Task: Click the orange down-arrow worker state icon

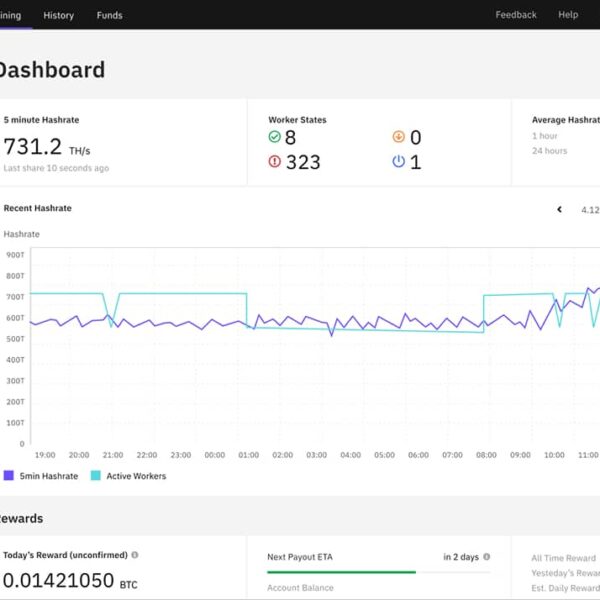Action: click(x=399, y=138)
